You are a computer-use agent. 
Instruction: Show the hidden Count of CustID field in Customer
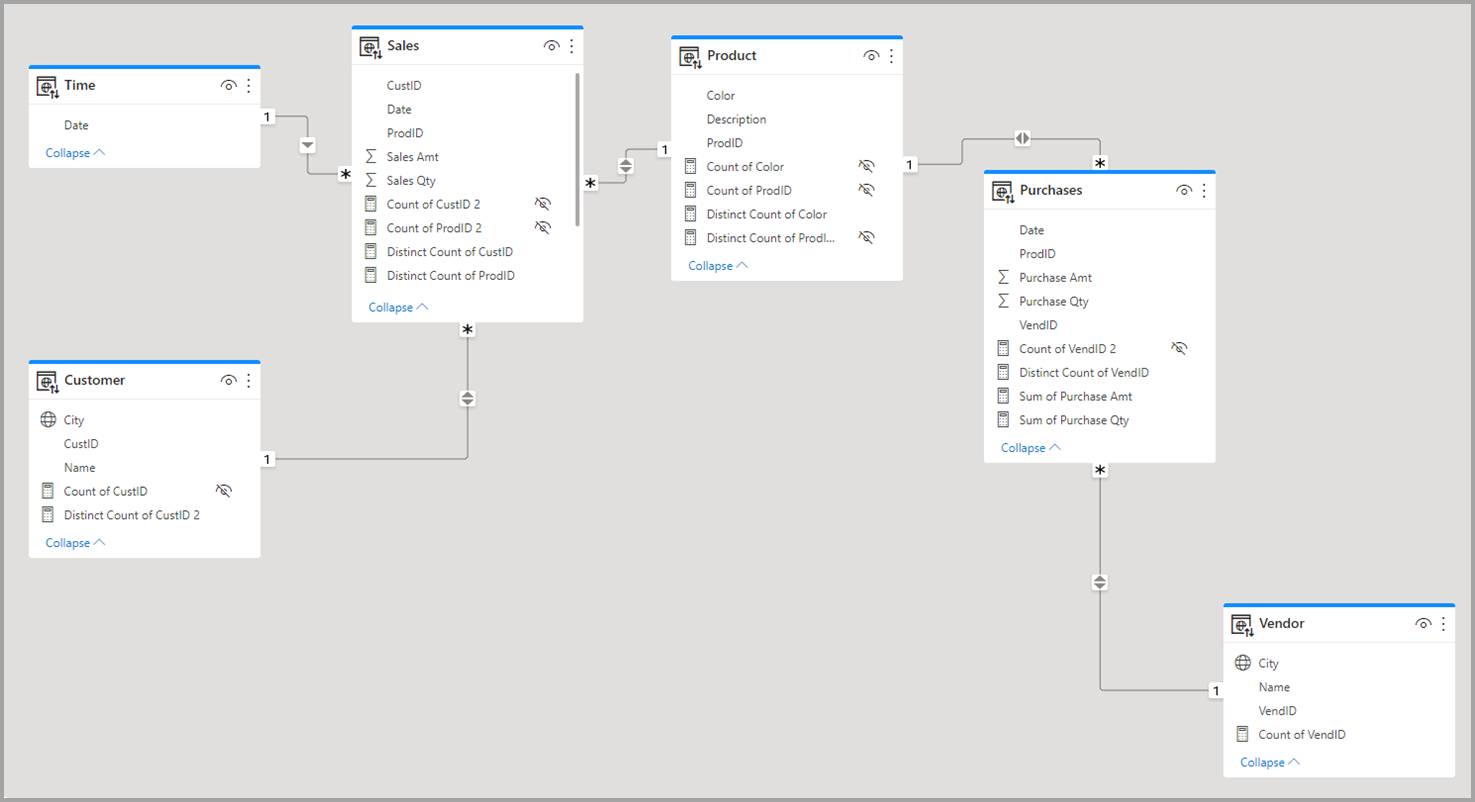coord(224,491)
